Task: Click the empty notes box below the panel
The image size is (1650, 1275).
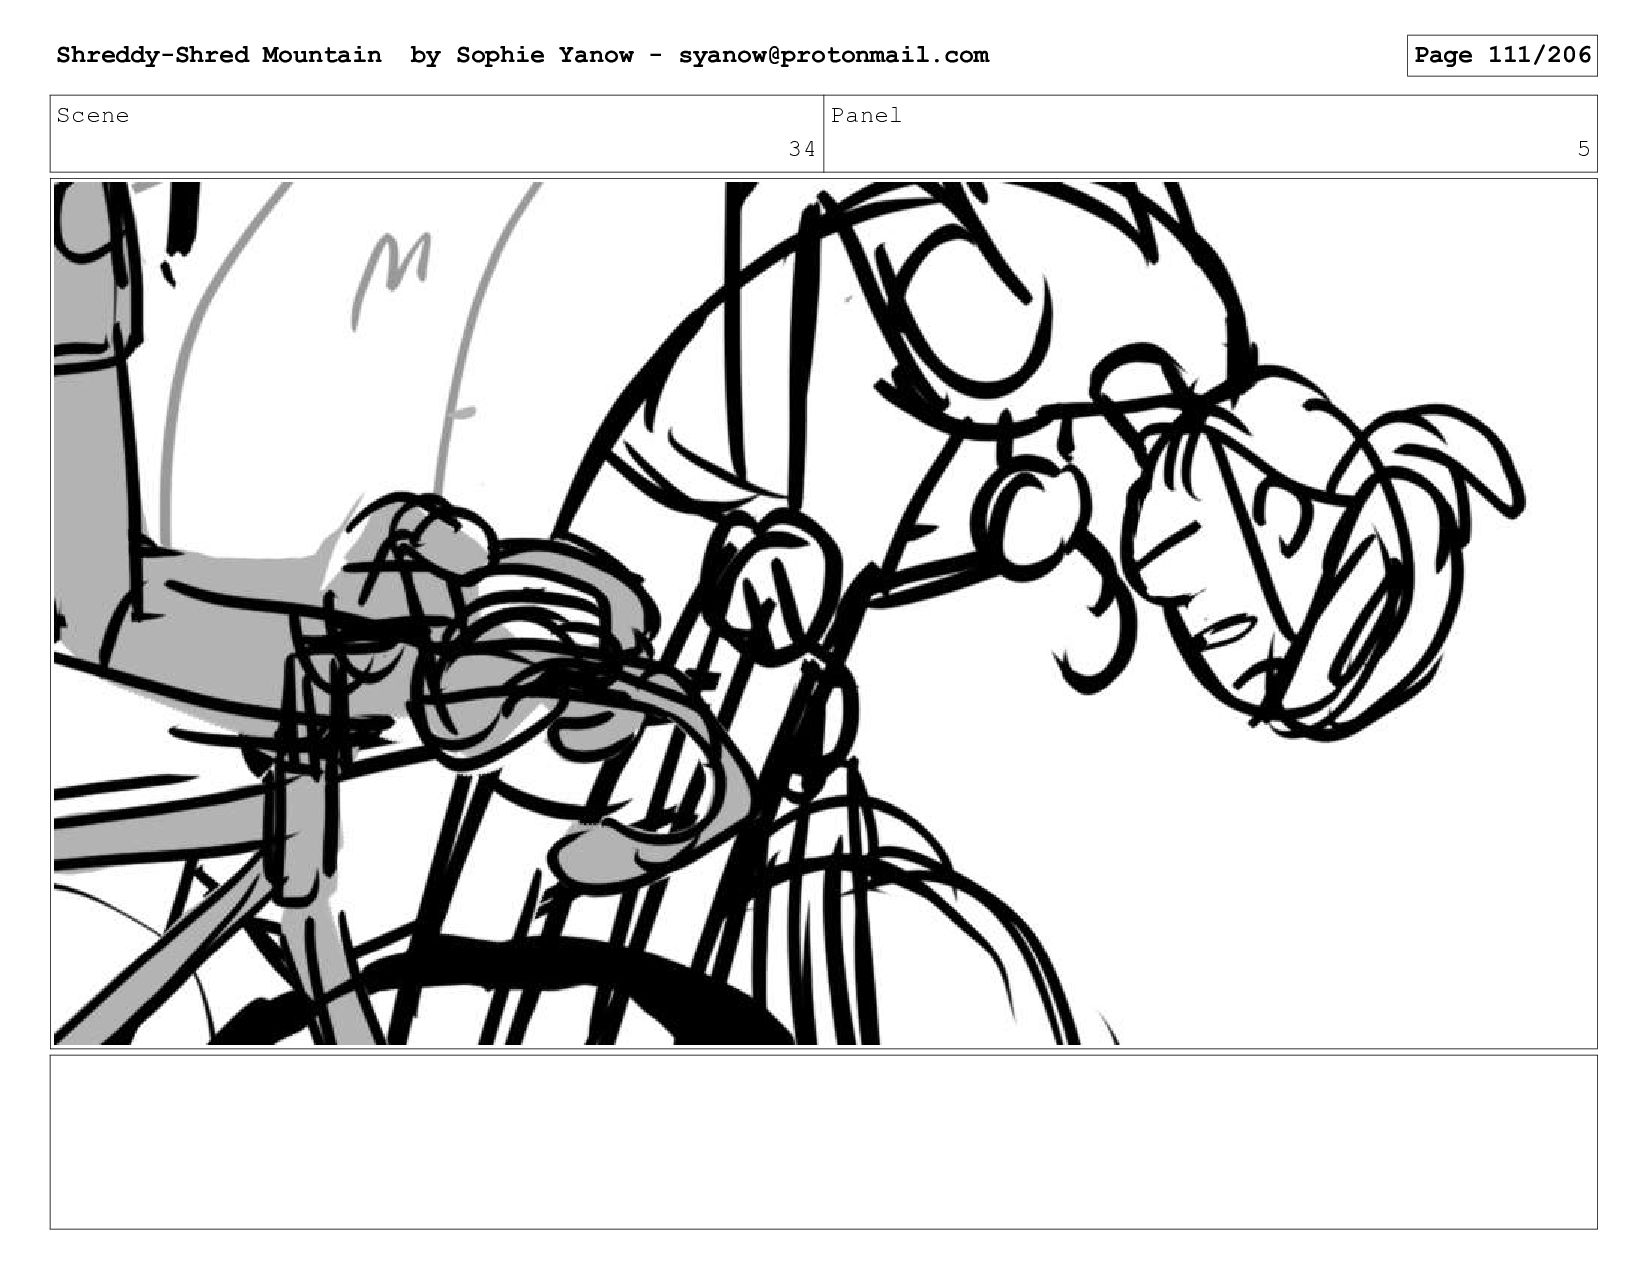Action: point(824,1142)
